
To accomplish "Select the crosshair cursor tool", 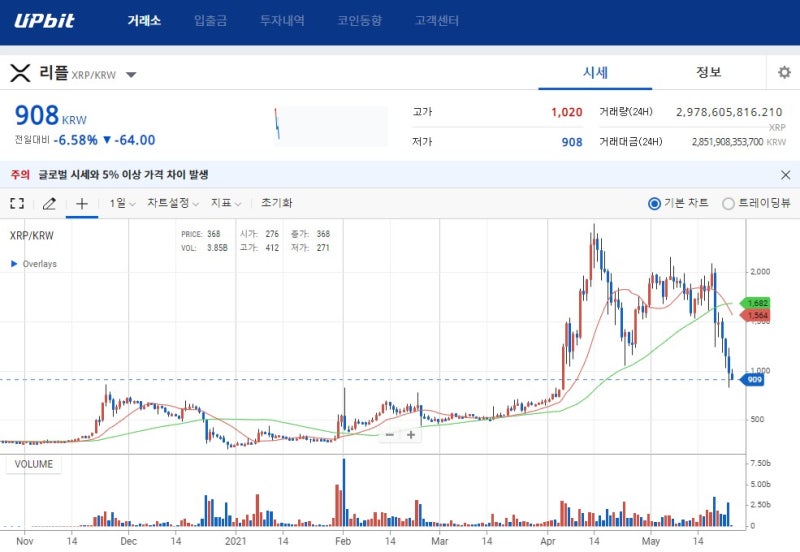I will point(82,204).
